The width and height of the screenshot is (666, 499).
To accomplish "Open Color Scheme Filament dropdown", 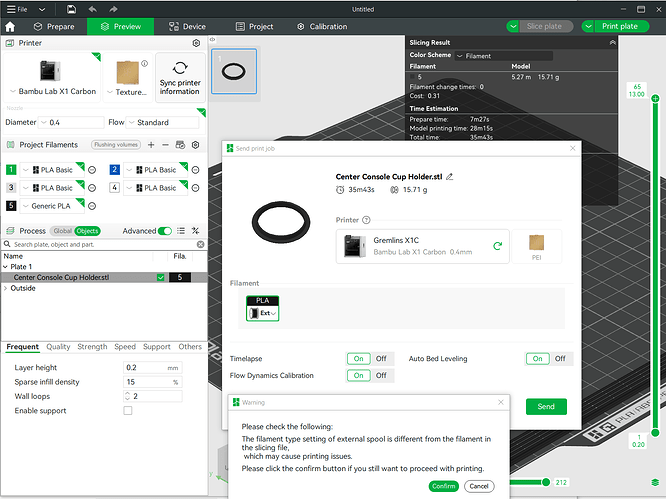I will tap(504, 56).
